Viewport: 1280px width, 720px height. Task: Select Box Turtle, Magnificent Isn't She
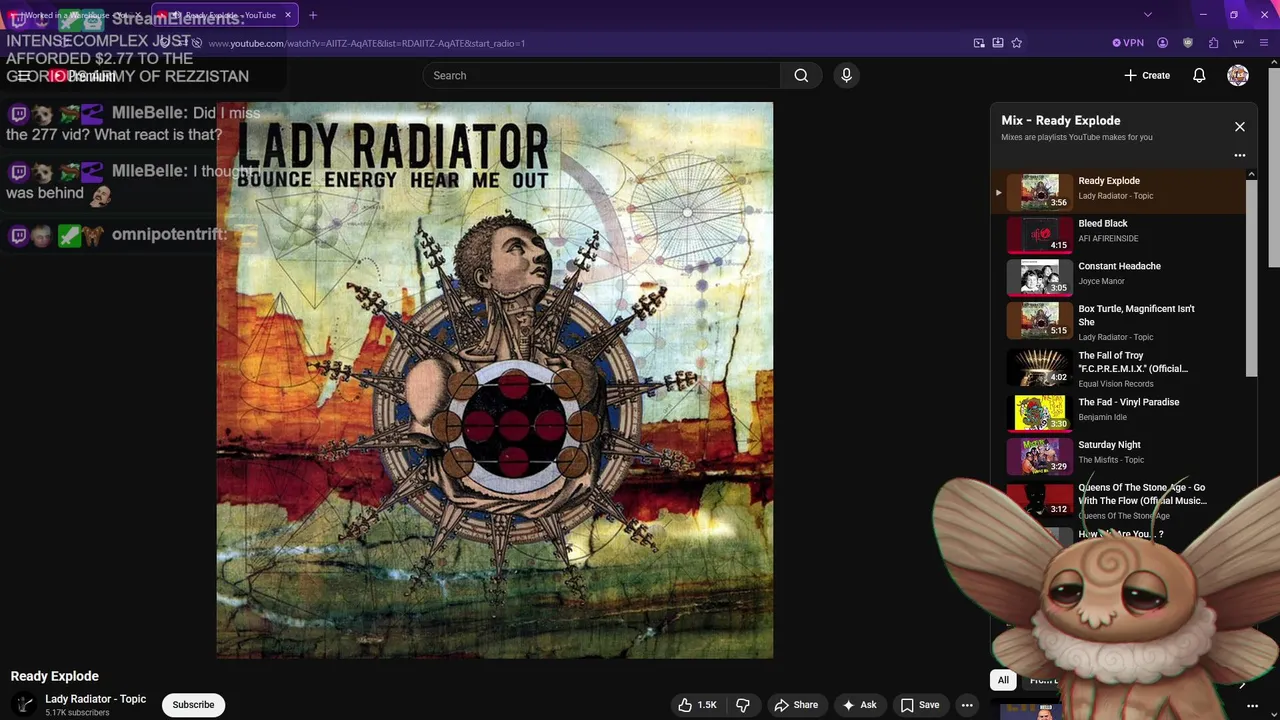pos(1118,321)
